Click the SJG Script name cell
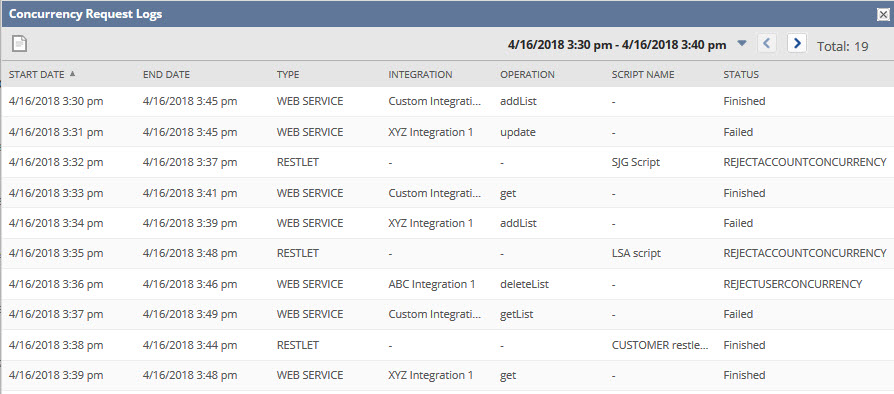The width and height of the screenshot is (894, 394). point(636,163)
